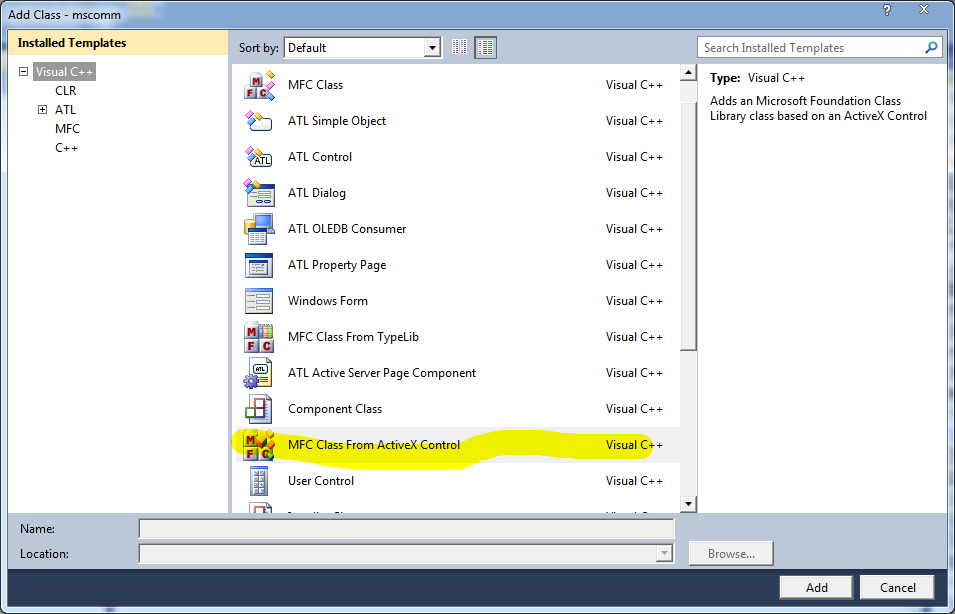This screenshot has width=955, height=614.
Task: Click the ATL Control template icon
Action: pyautogui.click(x=259, y=157)
